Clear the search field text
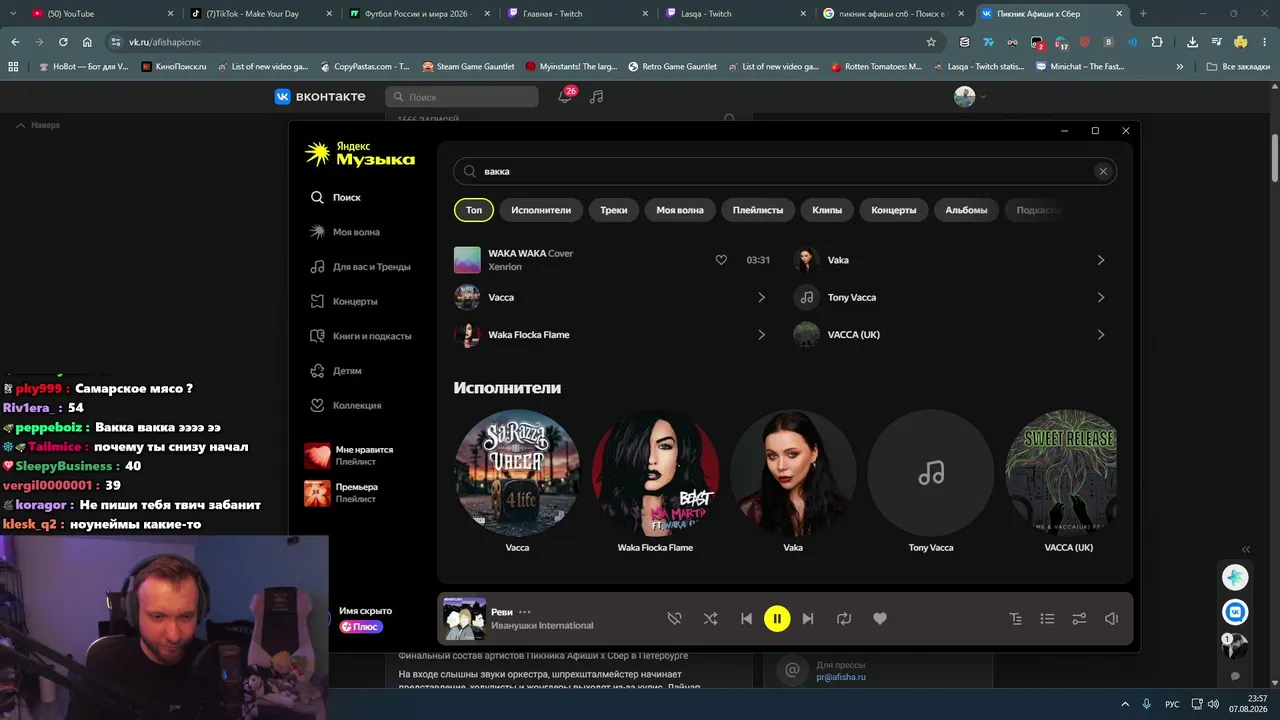This screenshot has width=1280, height=720. coord(1103,171)
